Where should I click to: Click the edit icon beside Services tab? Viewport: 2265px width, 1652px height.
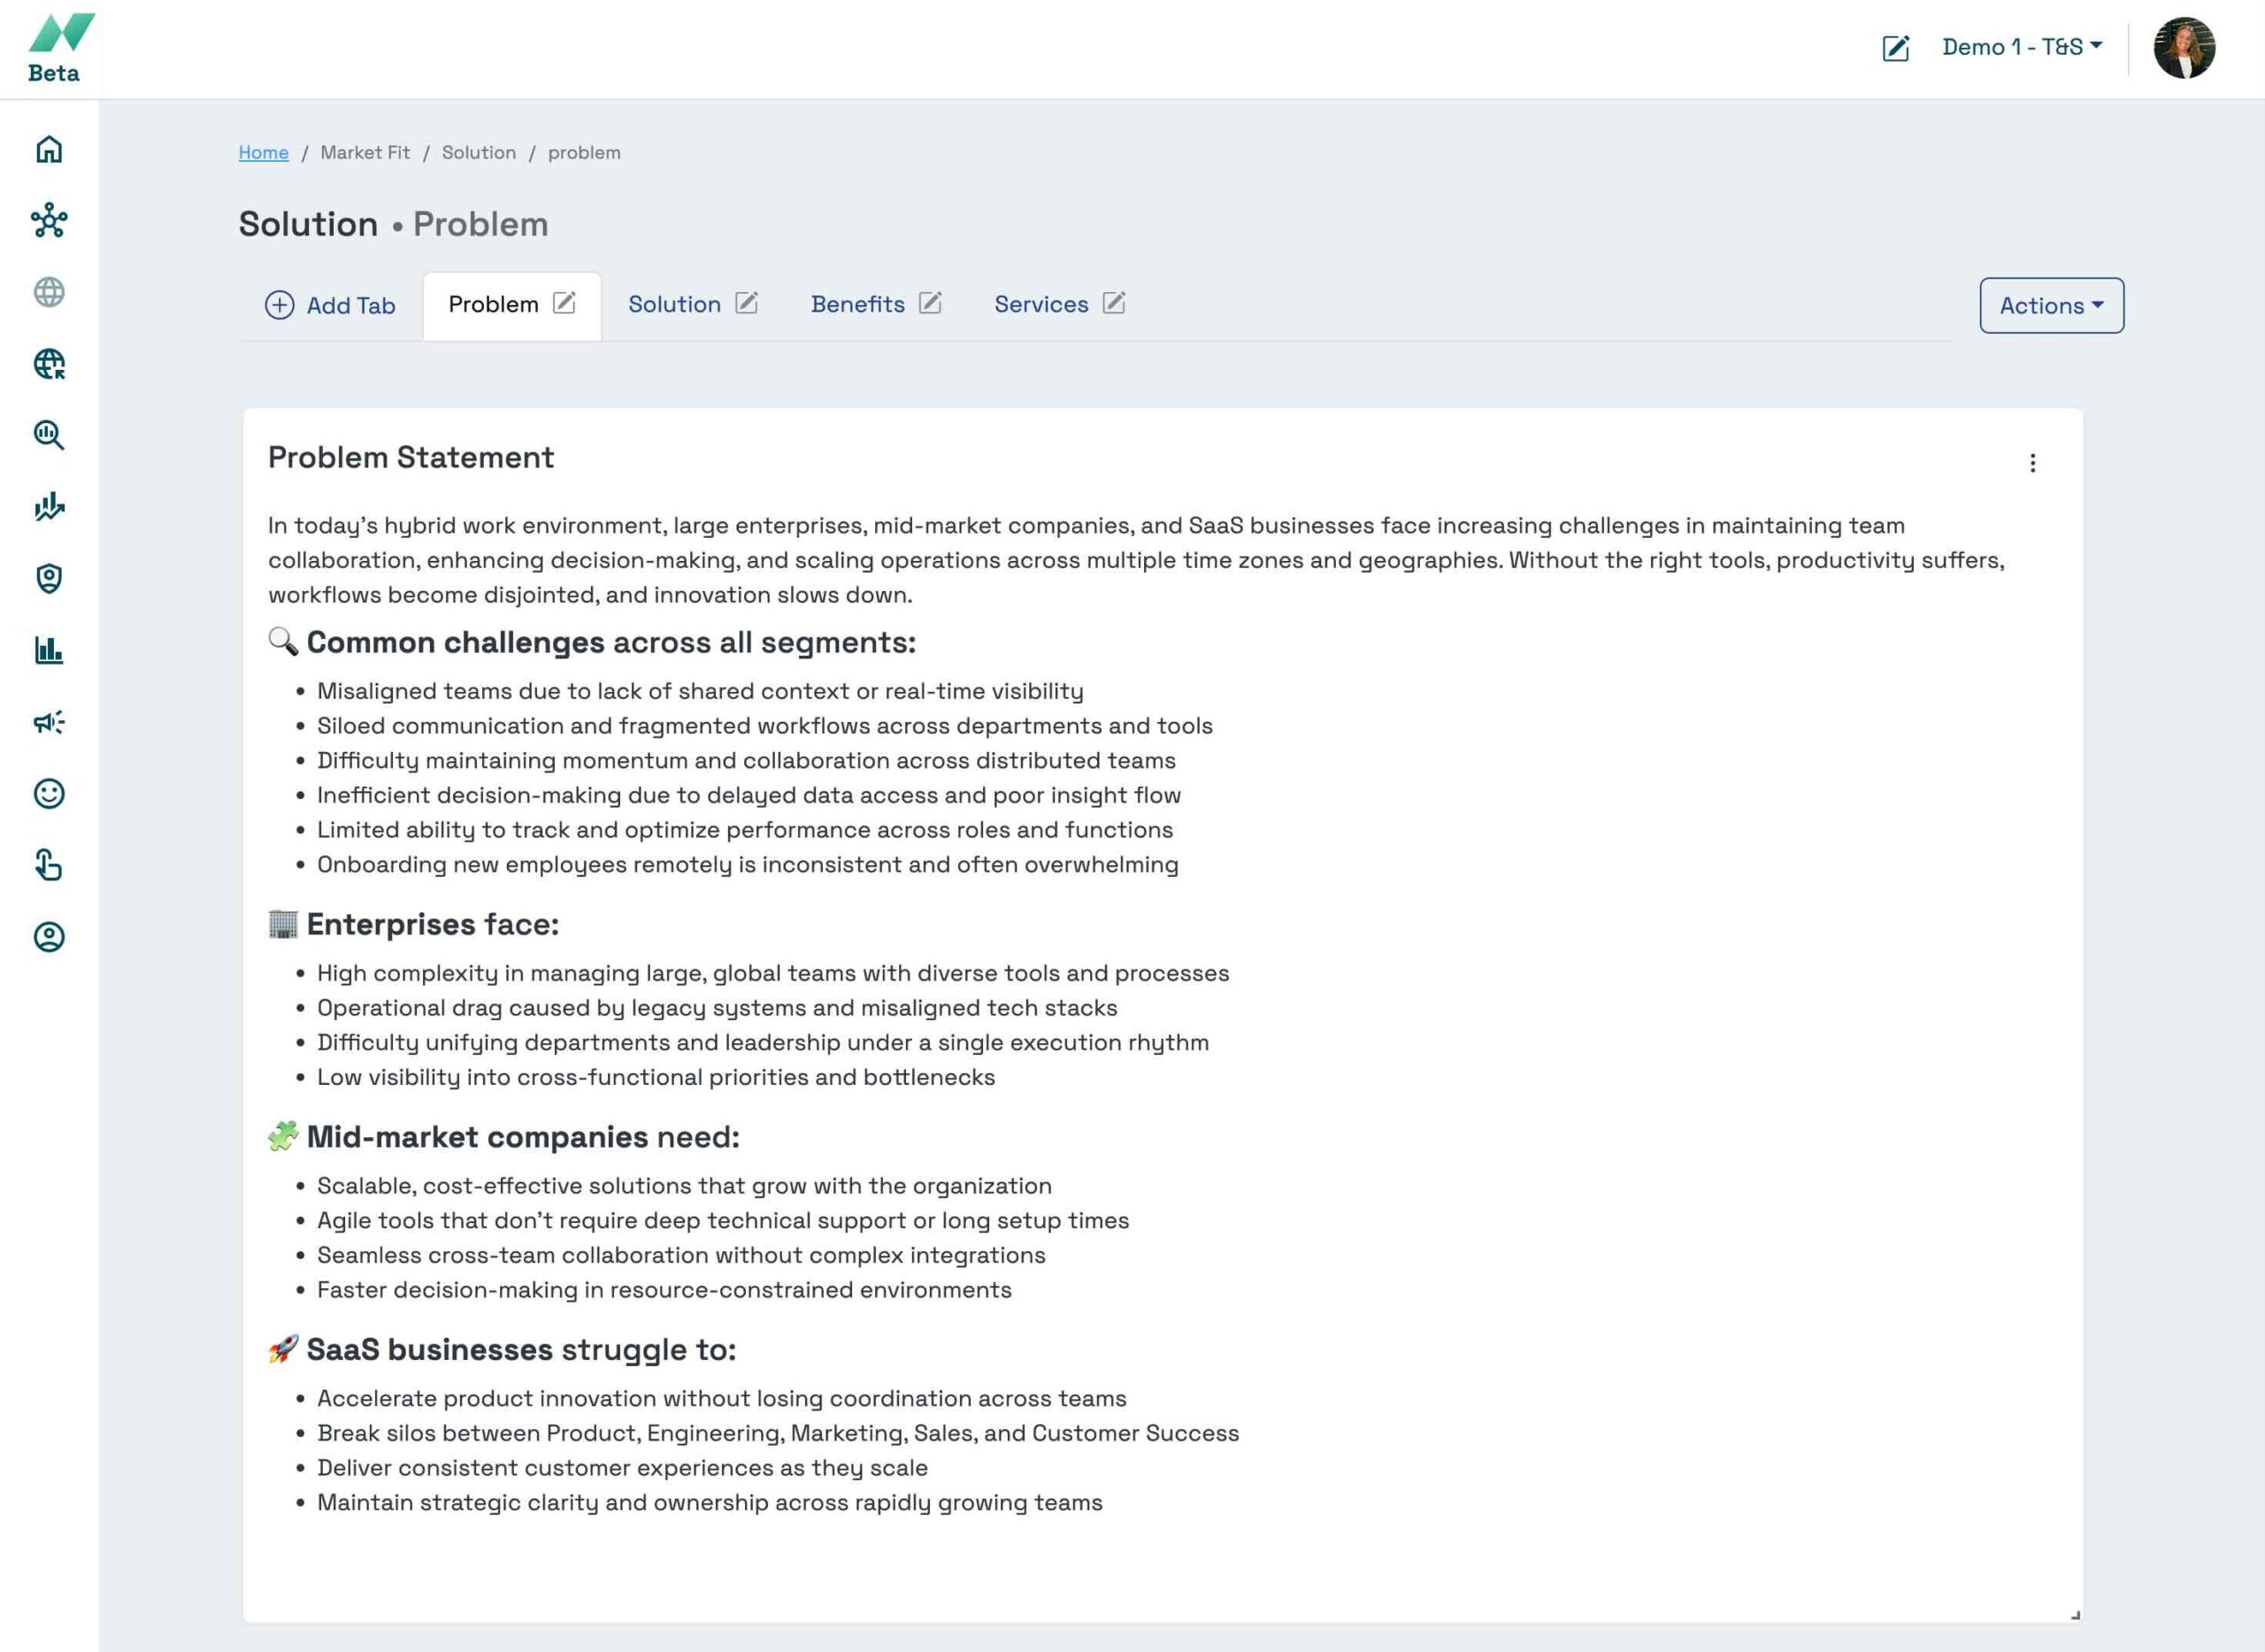[x=1114, y=303]
